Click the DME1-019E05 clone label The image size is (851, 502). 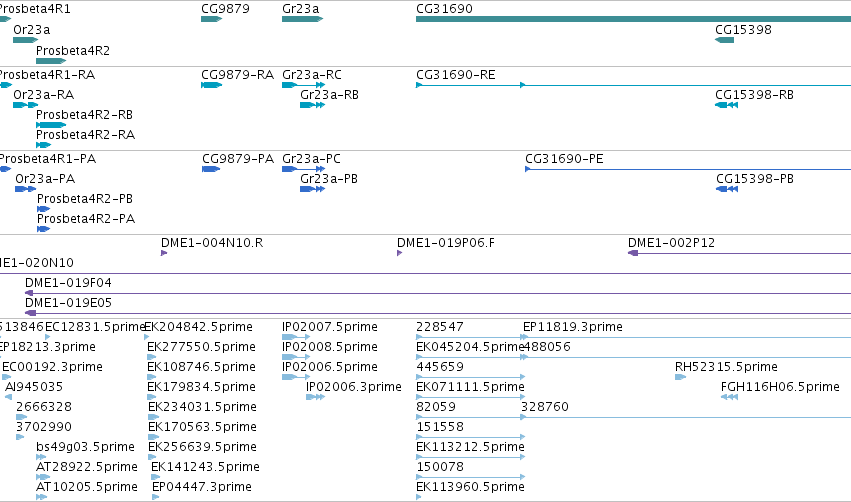click(x=68, y=303)
